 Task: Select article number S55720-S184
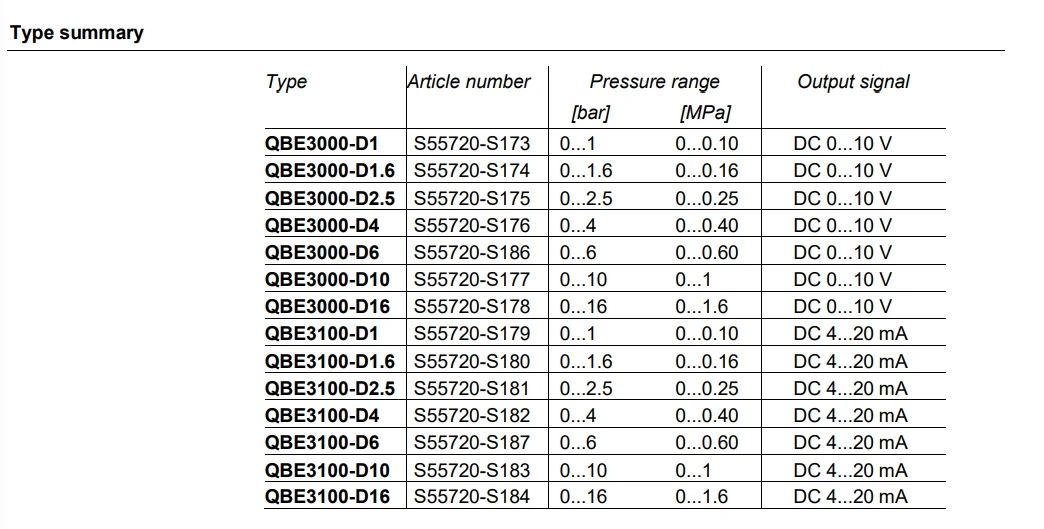(472, 497)
